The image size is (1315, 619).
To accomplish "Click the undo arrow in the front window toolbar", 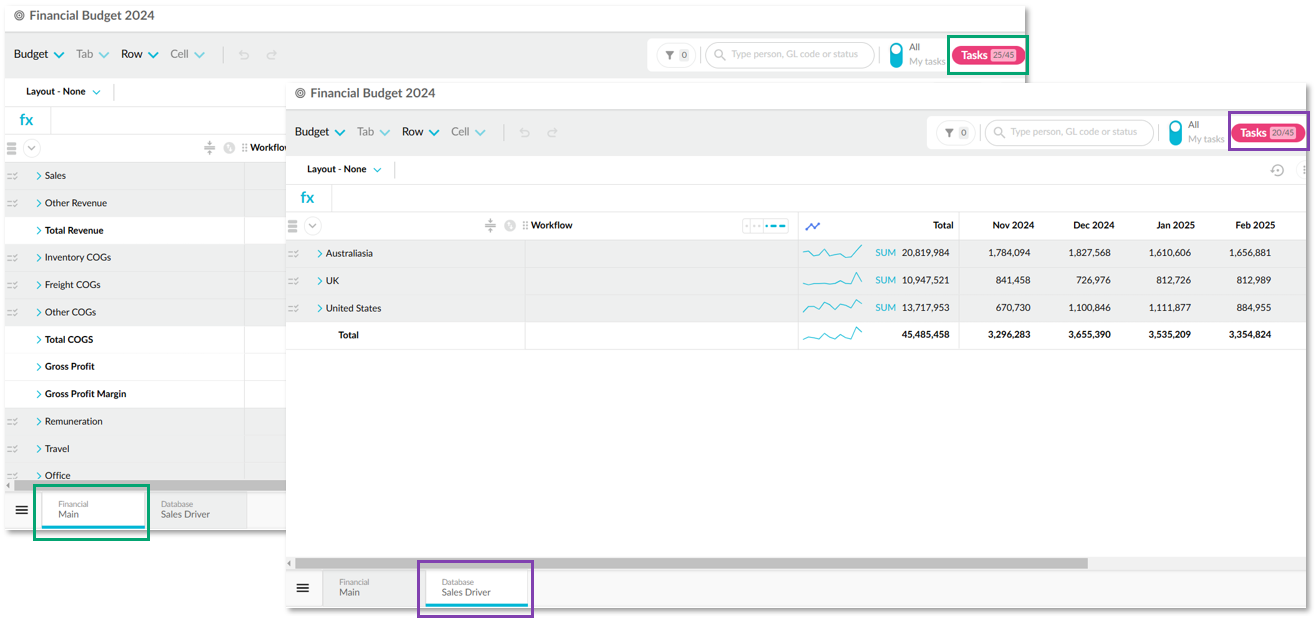I will coord(525,132).
